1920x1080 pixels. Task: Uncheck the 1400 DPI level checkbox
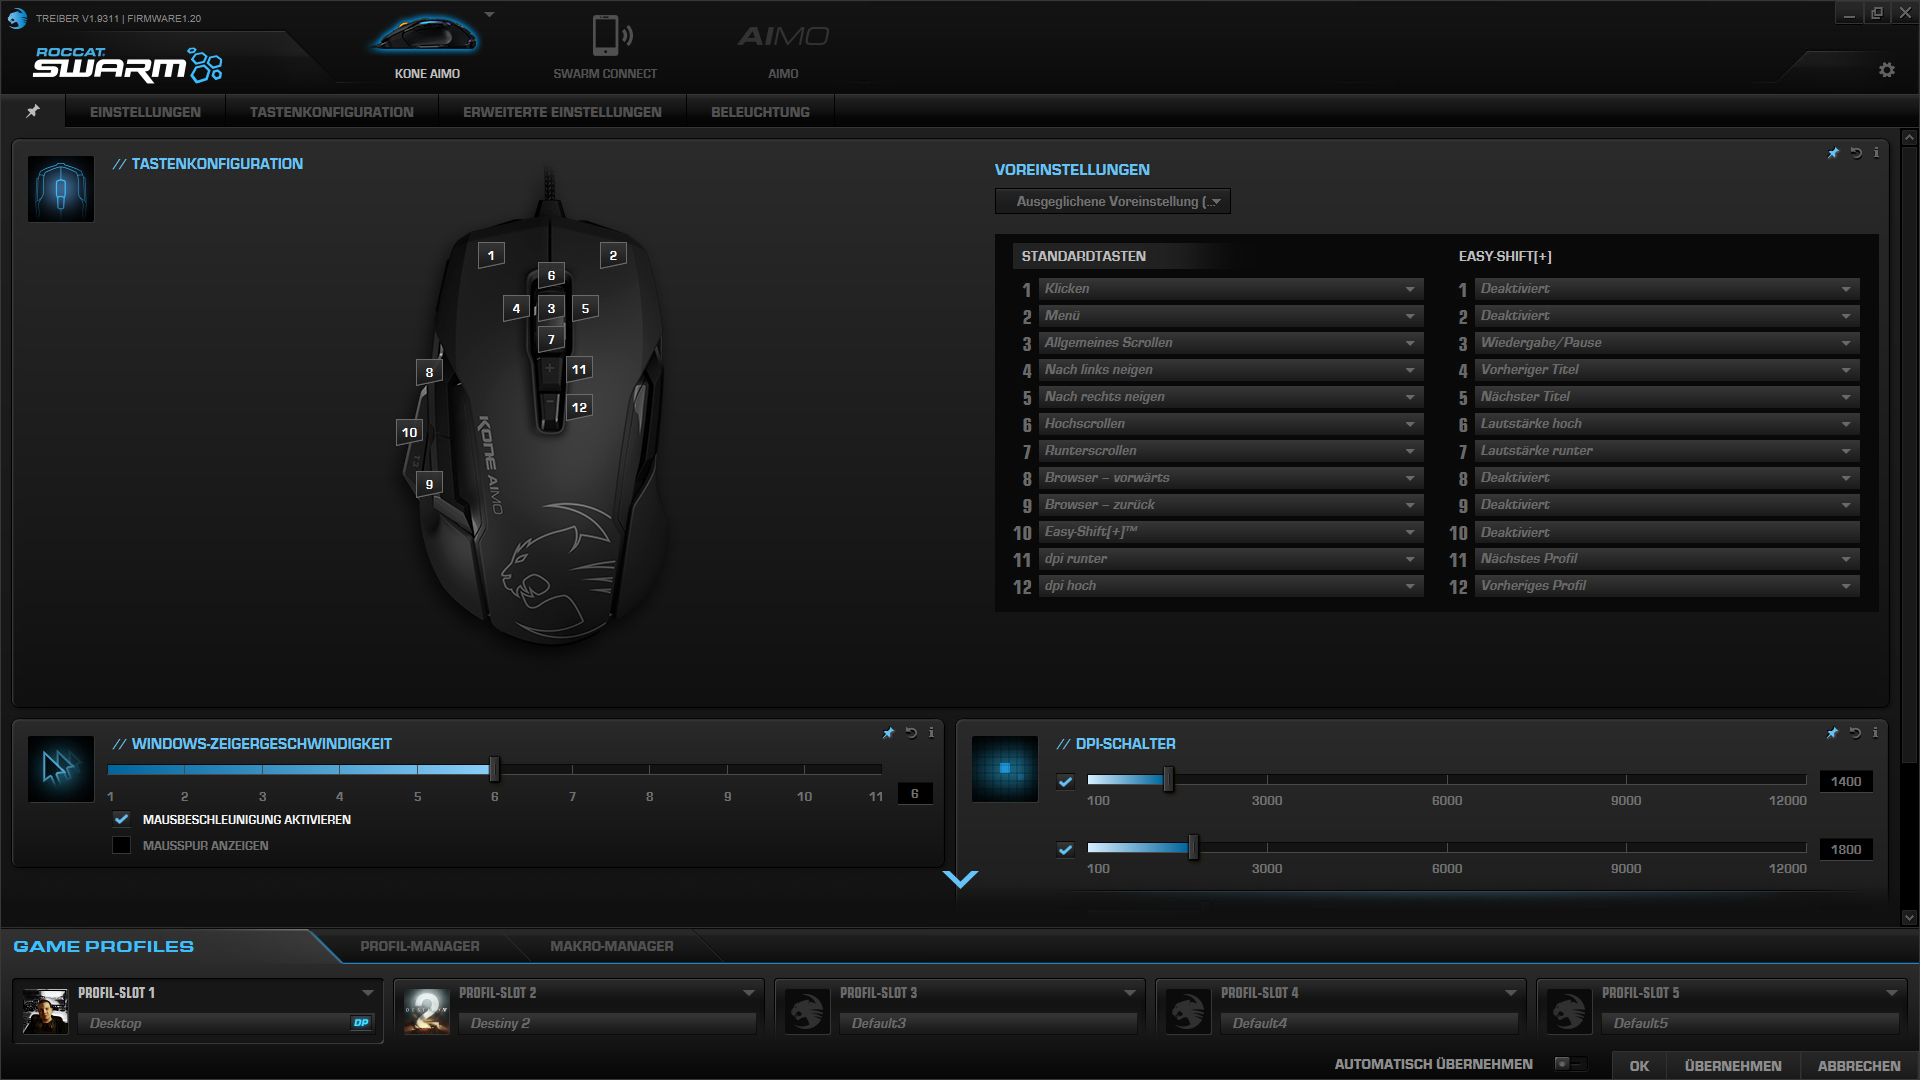[x=1066, y=781]
